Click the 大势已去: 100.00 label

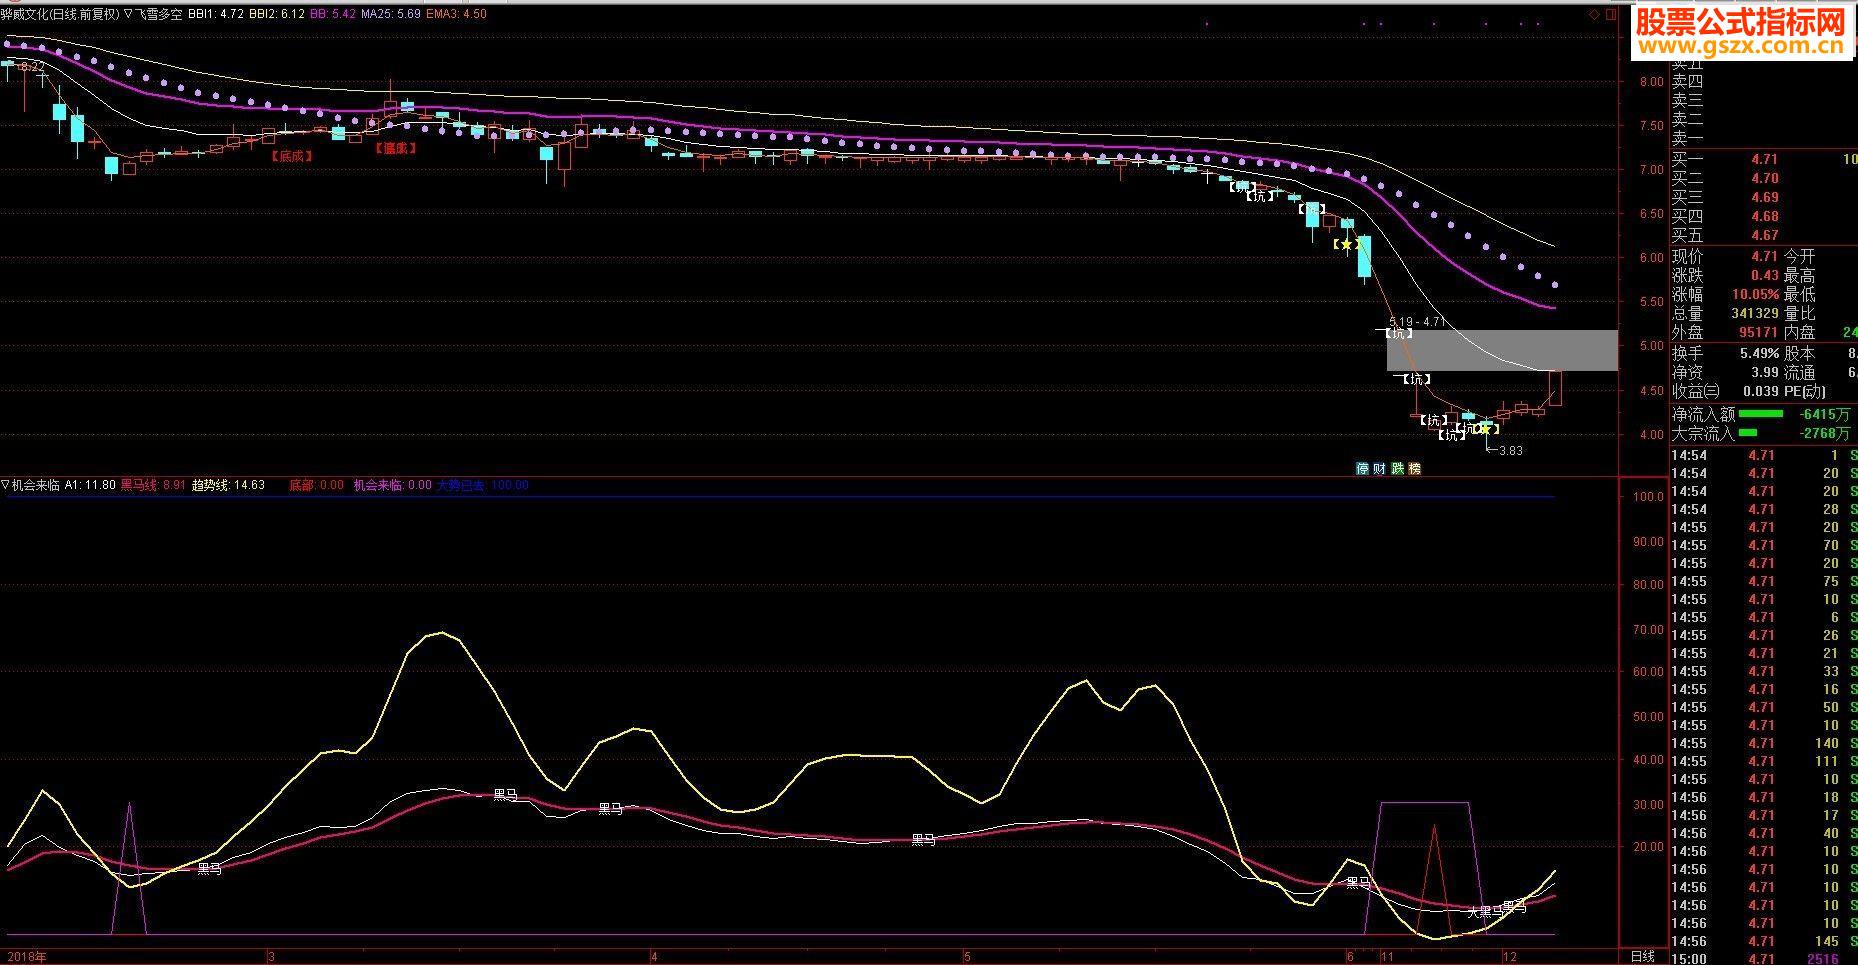click(482, 485)
